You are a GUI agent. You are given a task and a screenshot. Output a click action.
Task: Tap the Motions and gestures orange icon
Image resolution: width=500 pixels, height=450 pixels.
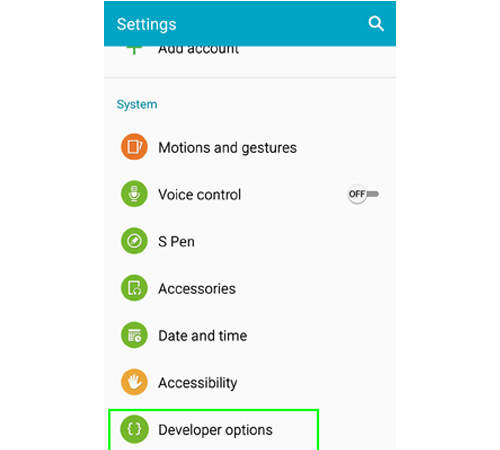(134, 147)
